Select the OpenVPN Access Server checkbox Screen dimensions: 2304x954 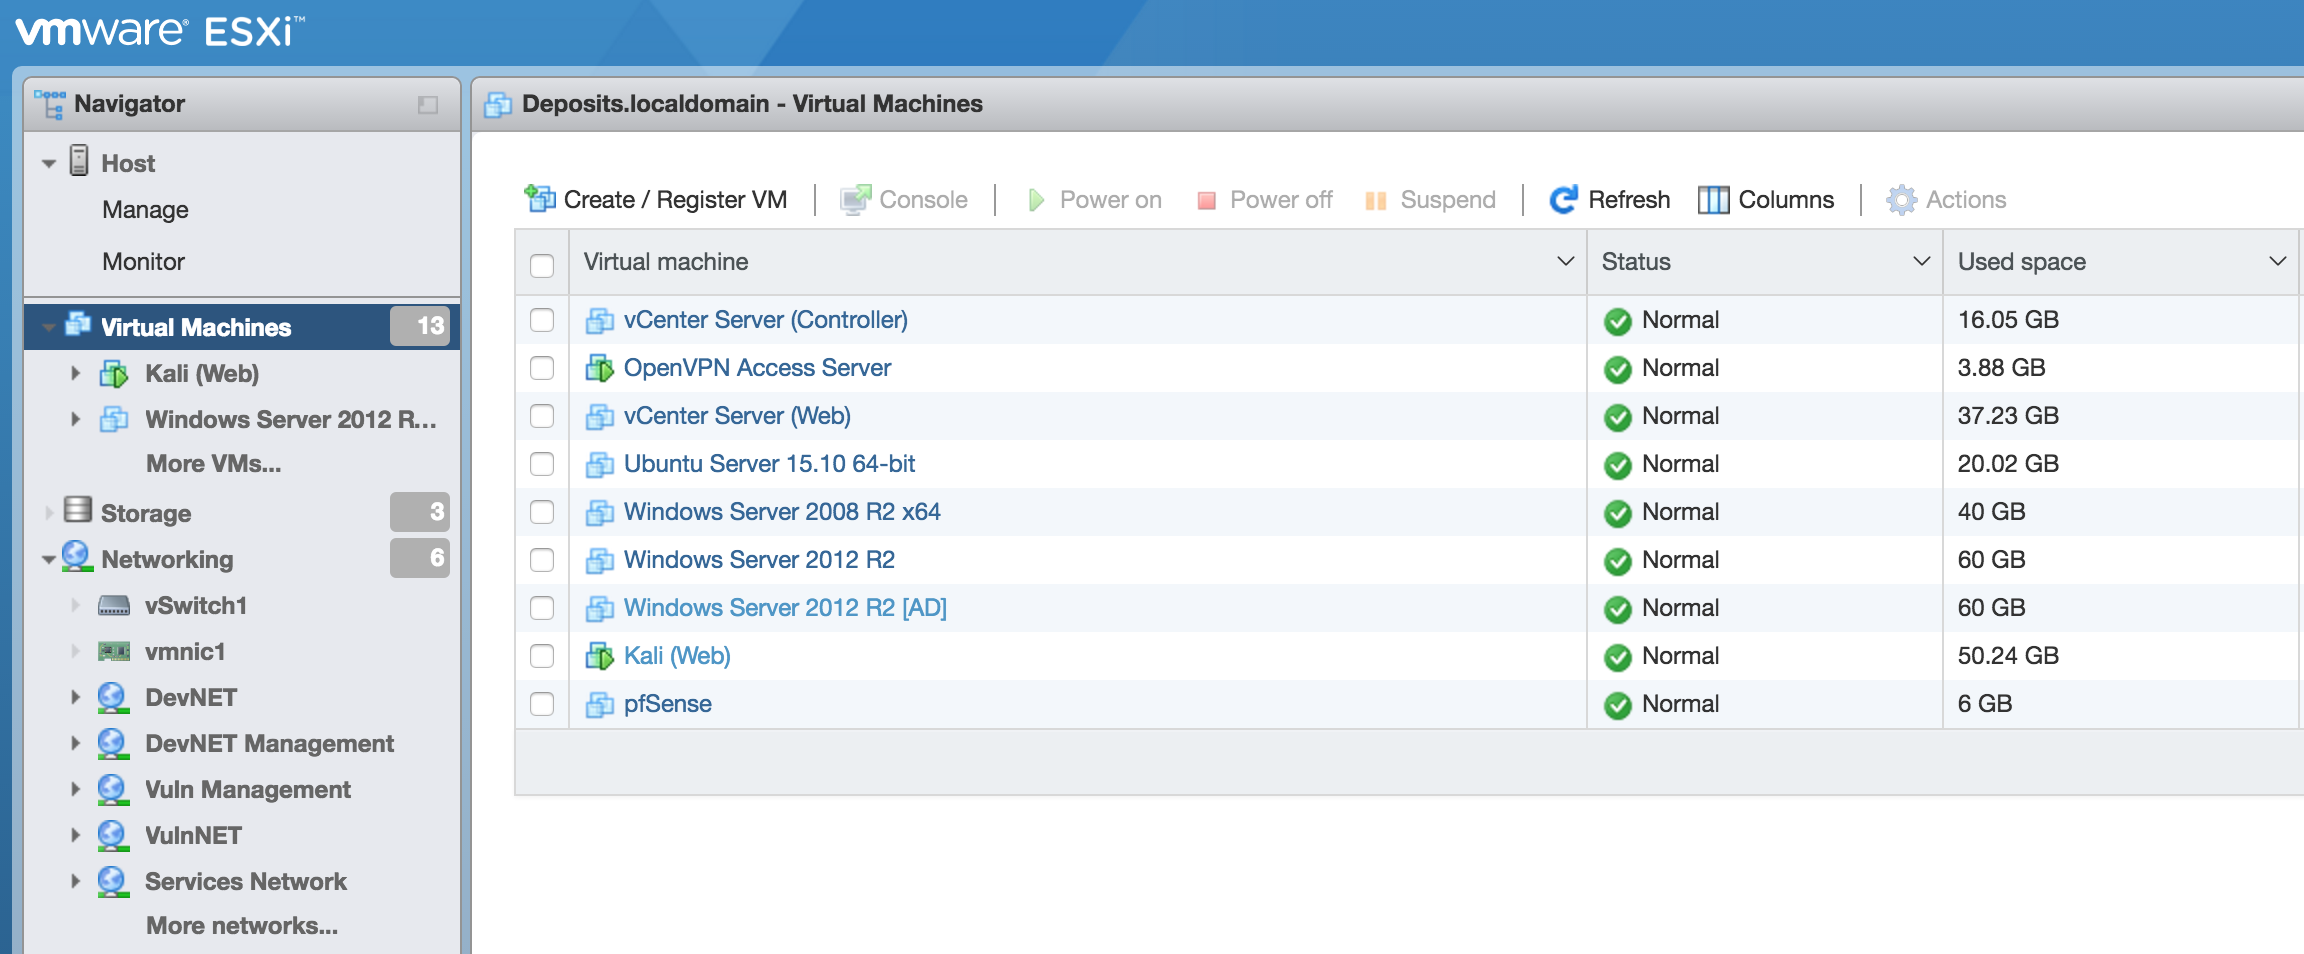pyautogui.click(x=542, y=368)
